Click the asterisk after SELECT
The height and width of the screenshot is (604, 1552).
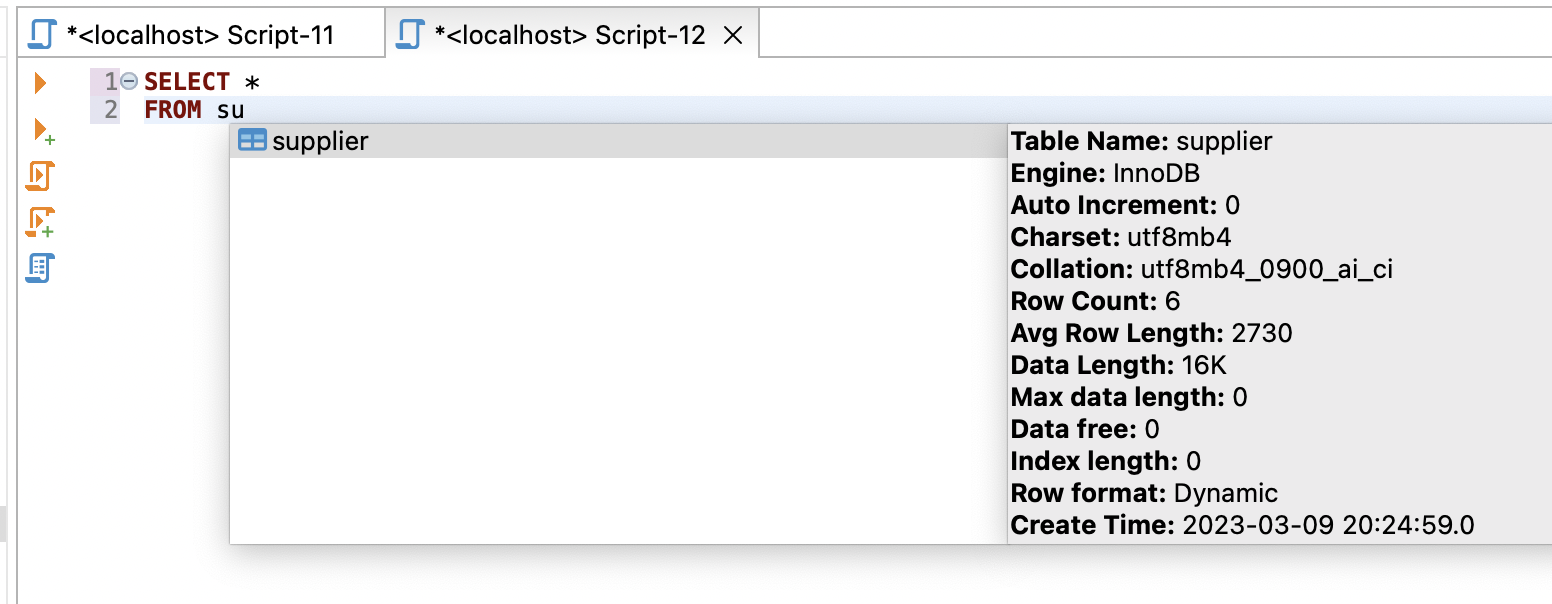(253, 83)
